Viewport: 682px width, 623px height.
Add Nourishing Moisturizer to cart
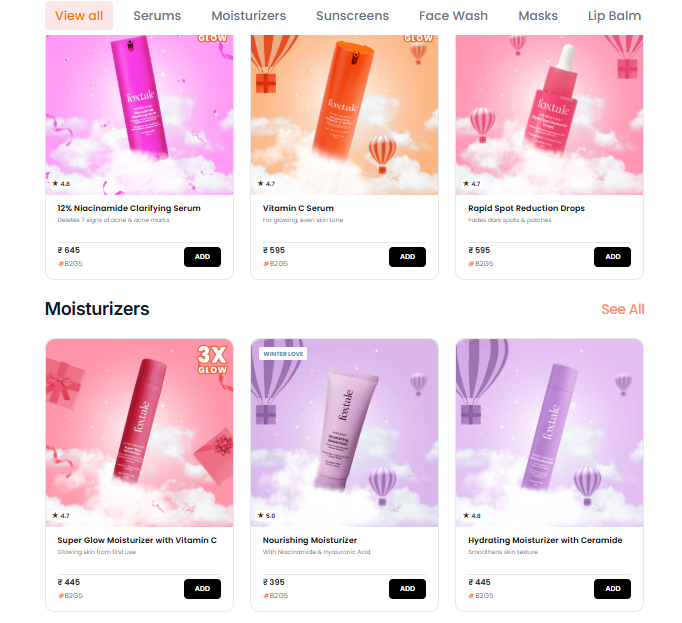tap(407, 589)
